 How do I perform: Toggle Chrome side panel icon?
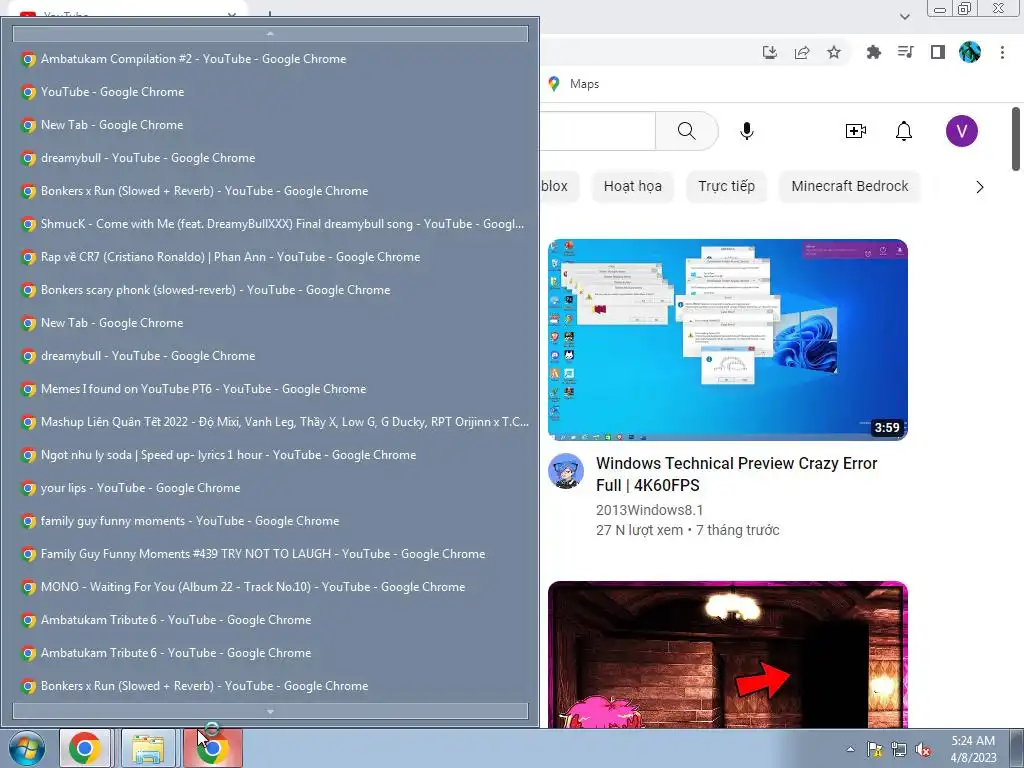938,52
